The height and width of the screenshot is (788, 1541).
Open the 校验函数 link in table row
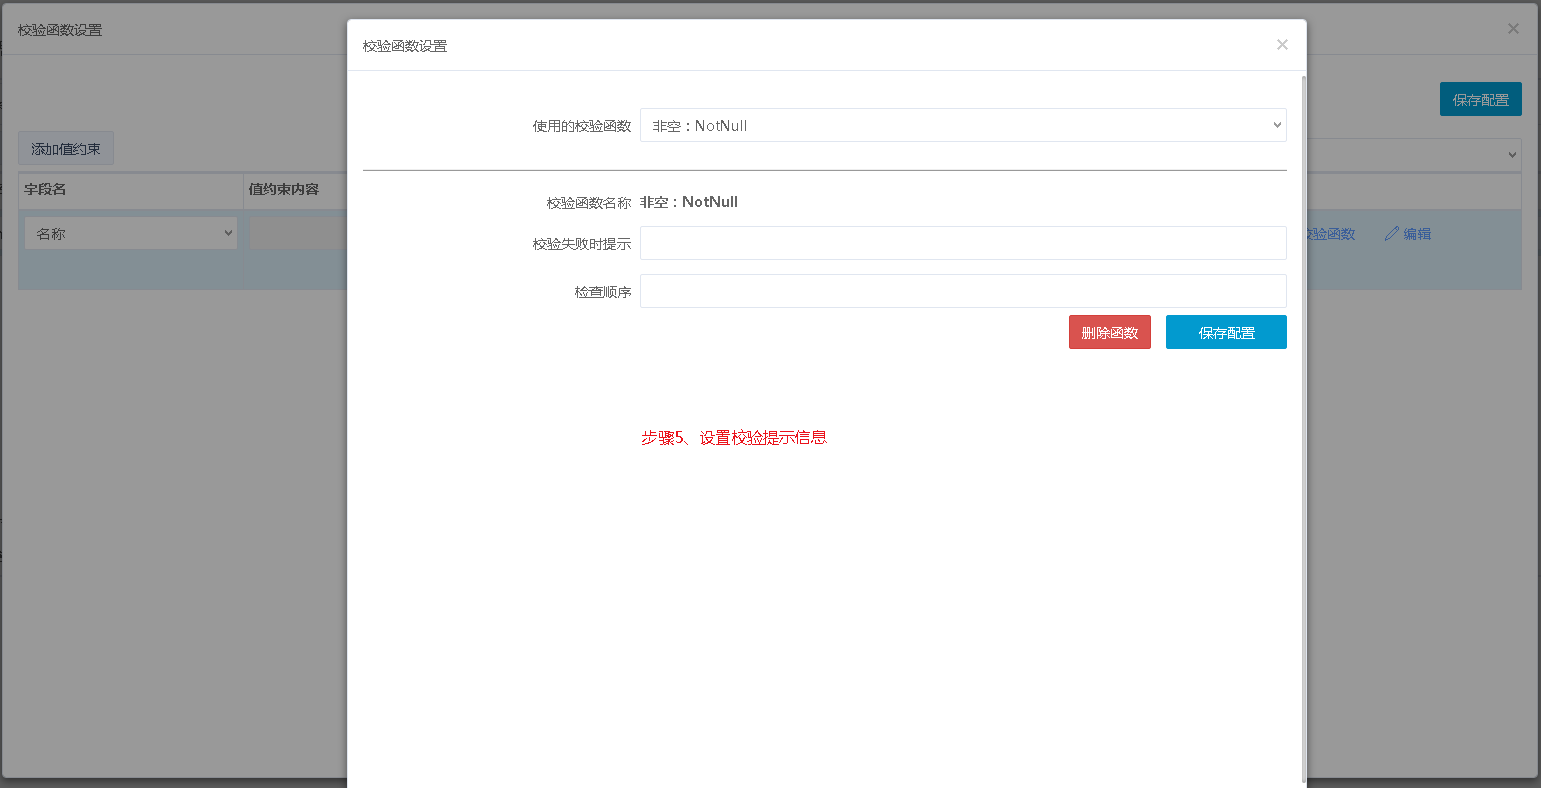pyautogui.click(x=1331, y=234)
